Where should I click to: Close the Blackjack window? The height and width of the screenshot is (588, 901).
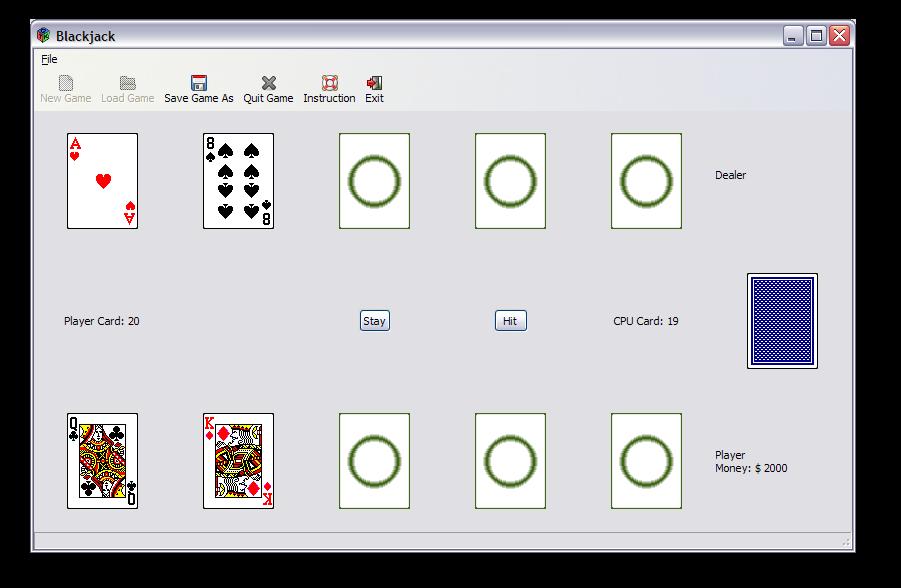coord(840,36)
